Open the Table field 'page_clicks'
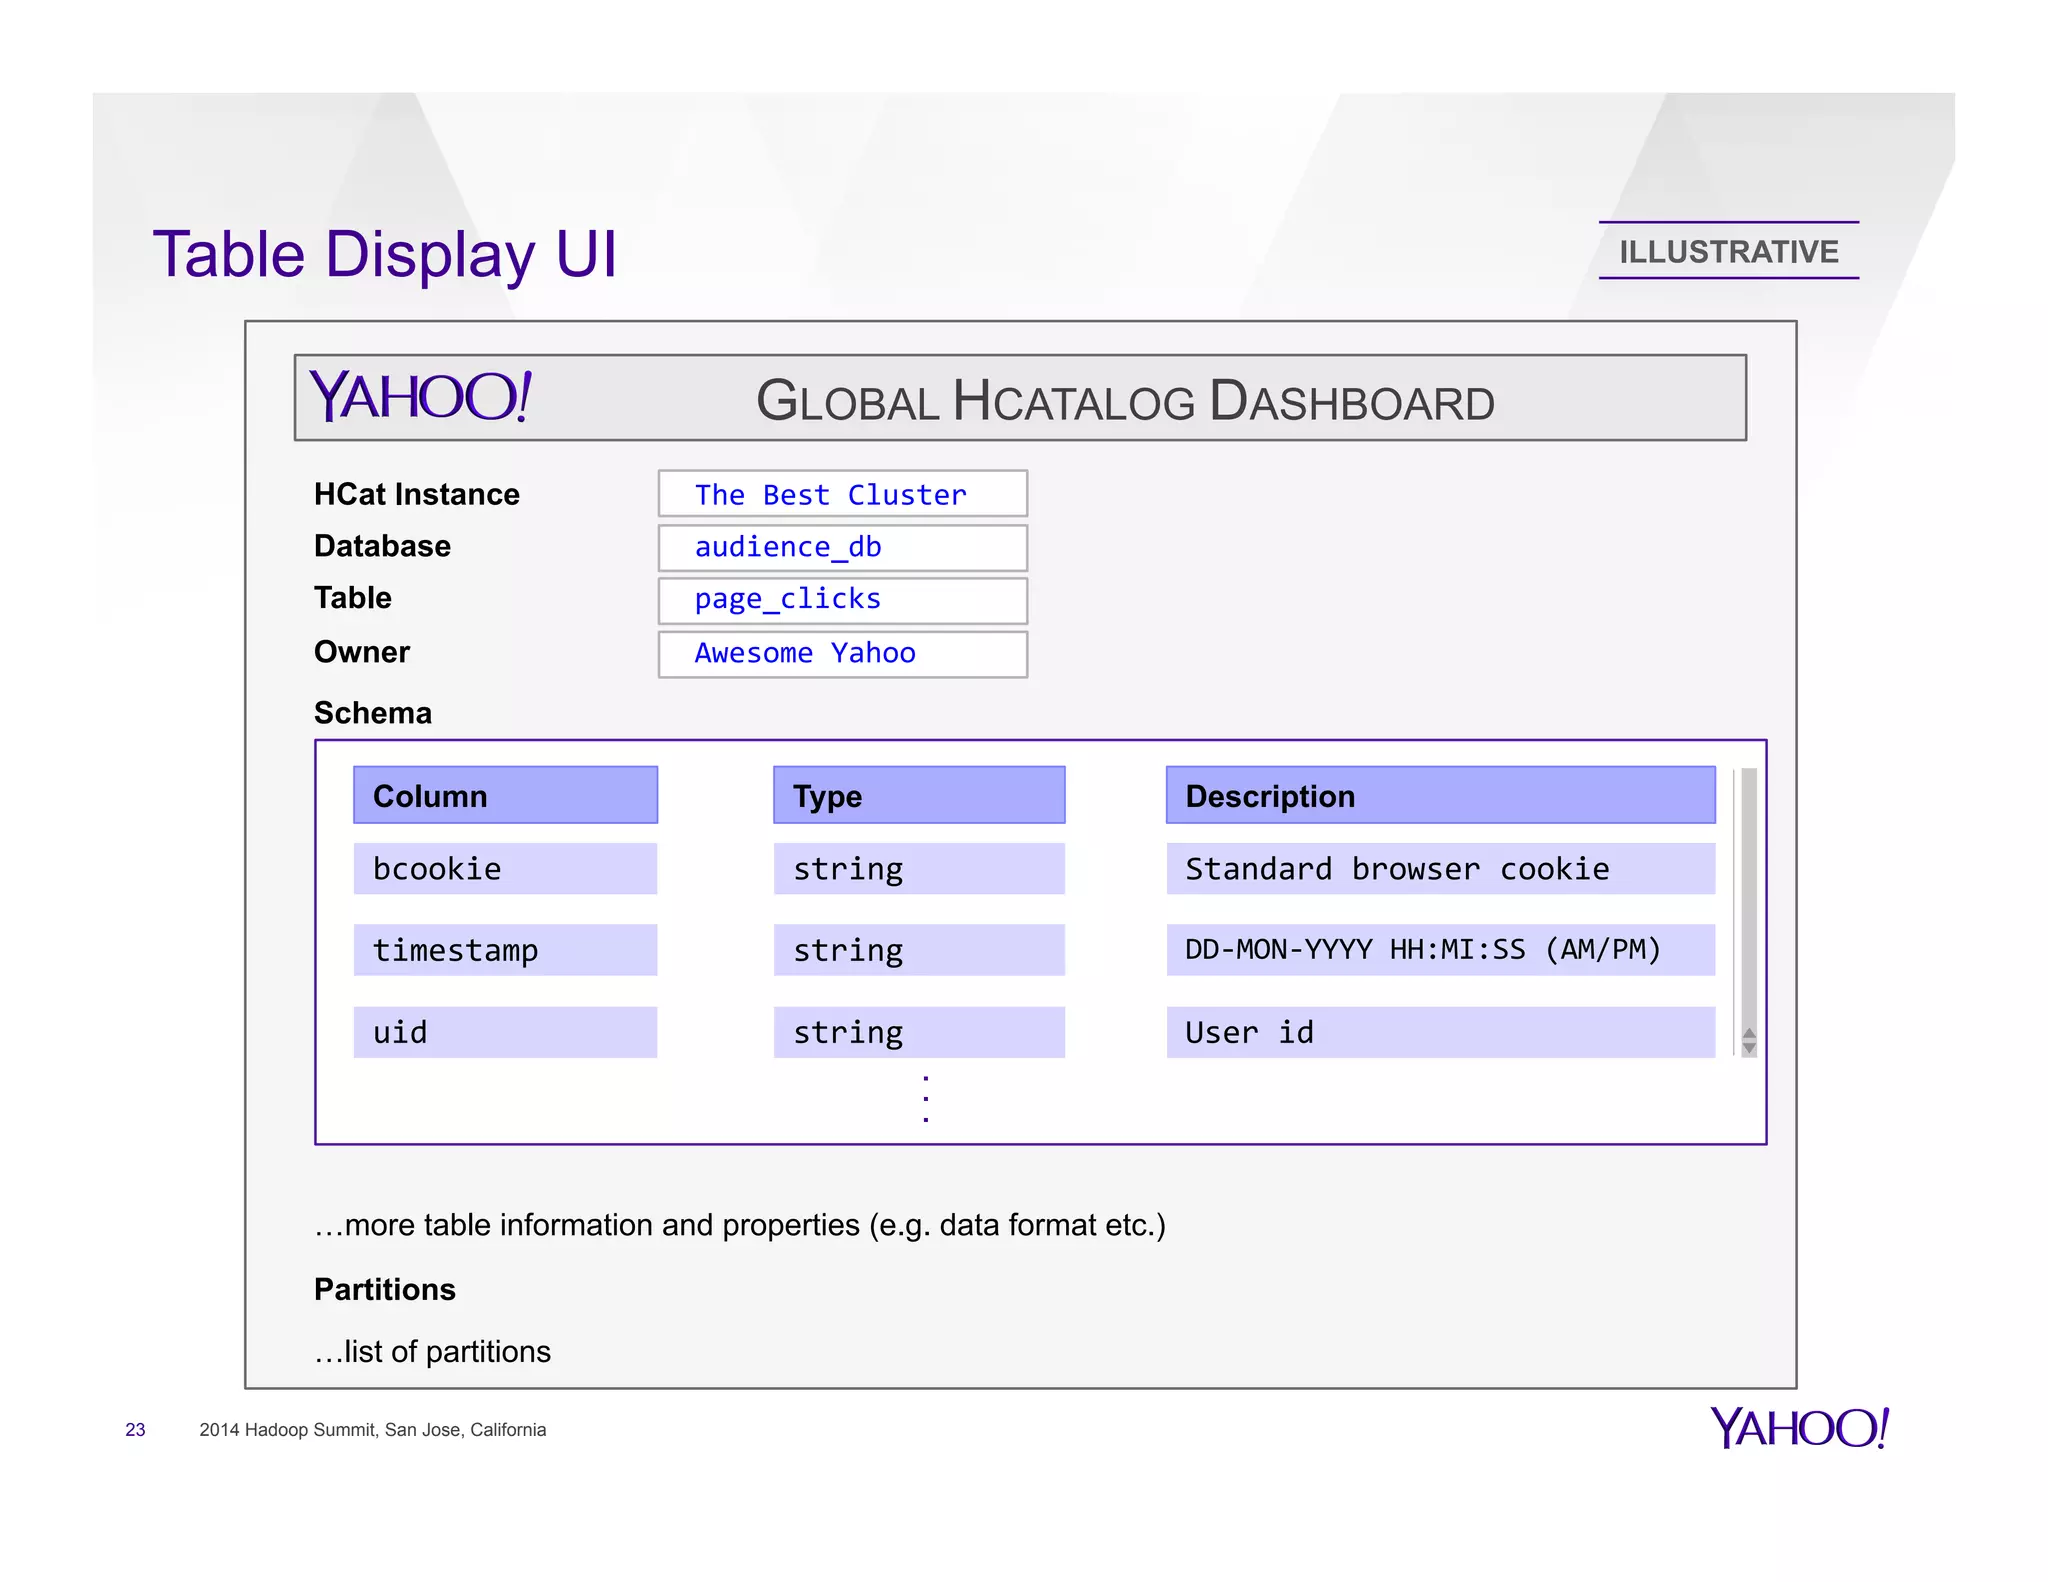Image resolution: width=2048 pixels, height=1582 pixels. [842, 600]
